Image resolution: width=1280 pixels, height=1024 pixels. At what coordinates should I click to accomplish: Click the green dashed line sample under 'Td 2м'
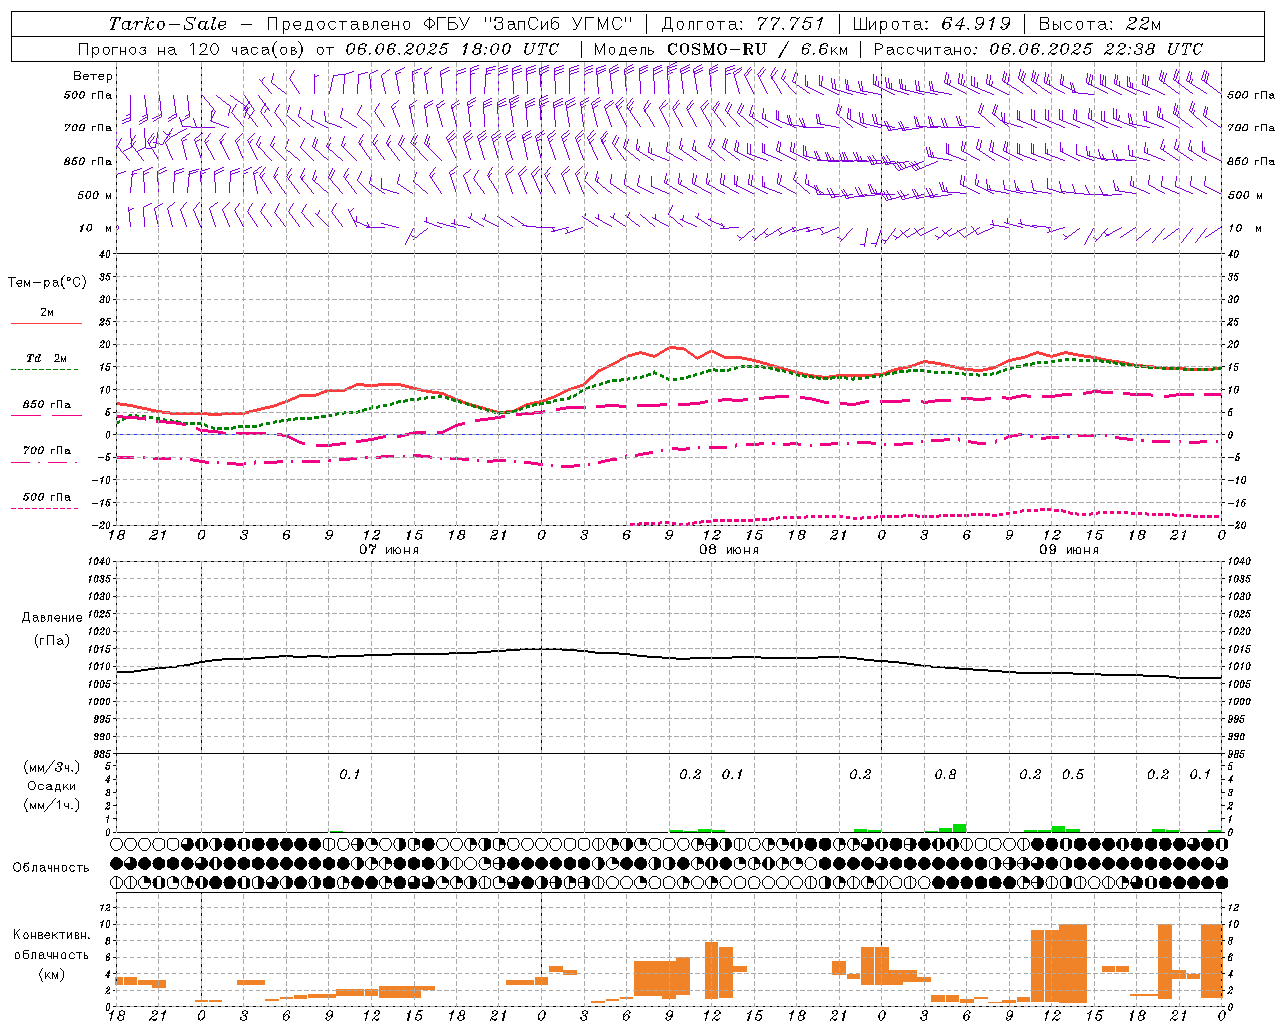(44, 370)
